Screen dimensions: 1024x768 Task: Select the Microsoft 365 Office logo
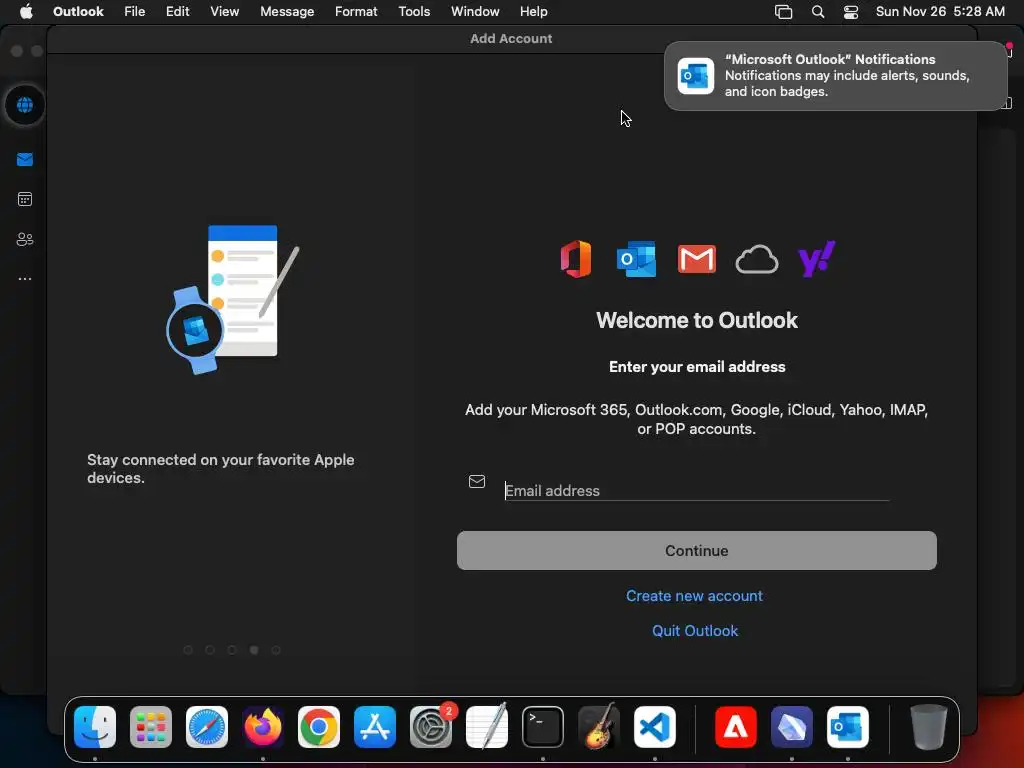[x=576, y=259]
